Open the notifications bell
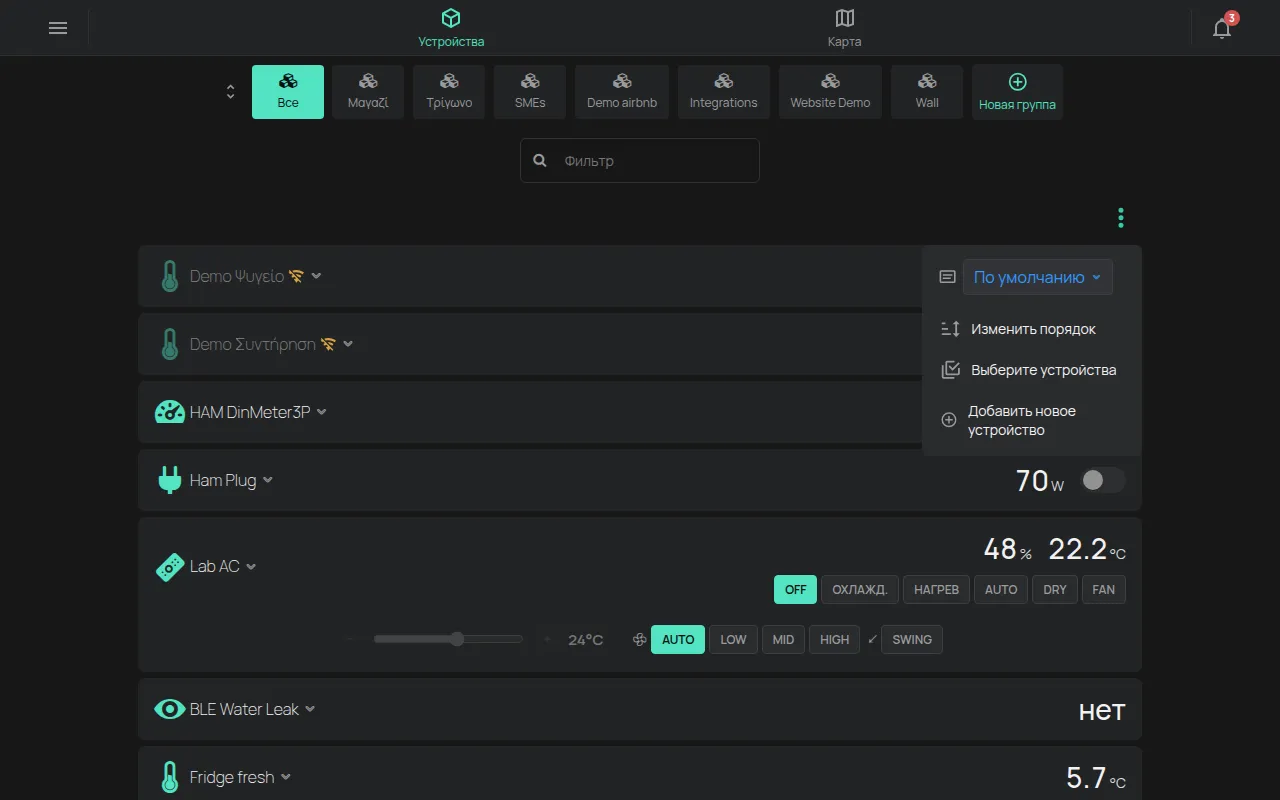This screenshot has height=800, width=1280. [1222, 28]
